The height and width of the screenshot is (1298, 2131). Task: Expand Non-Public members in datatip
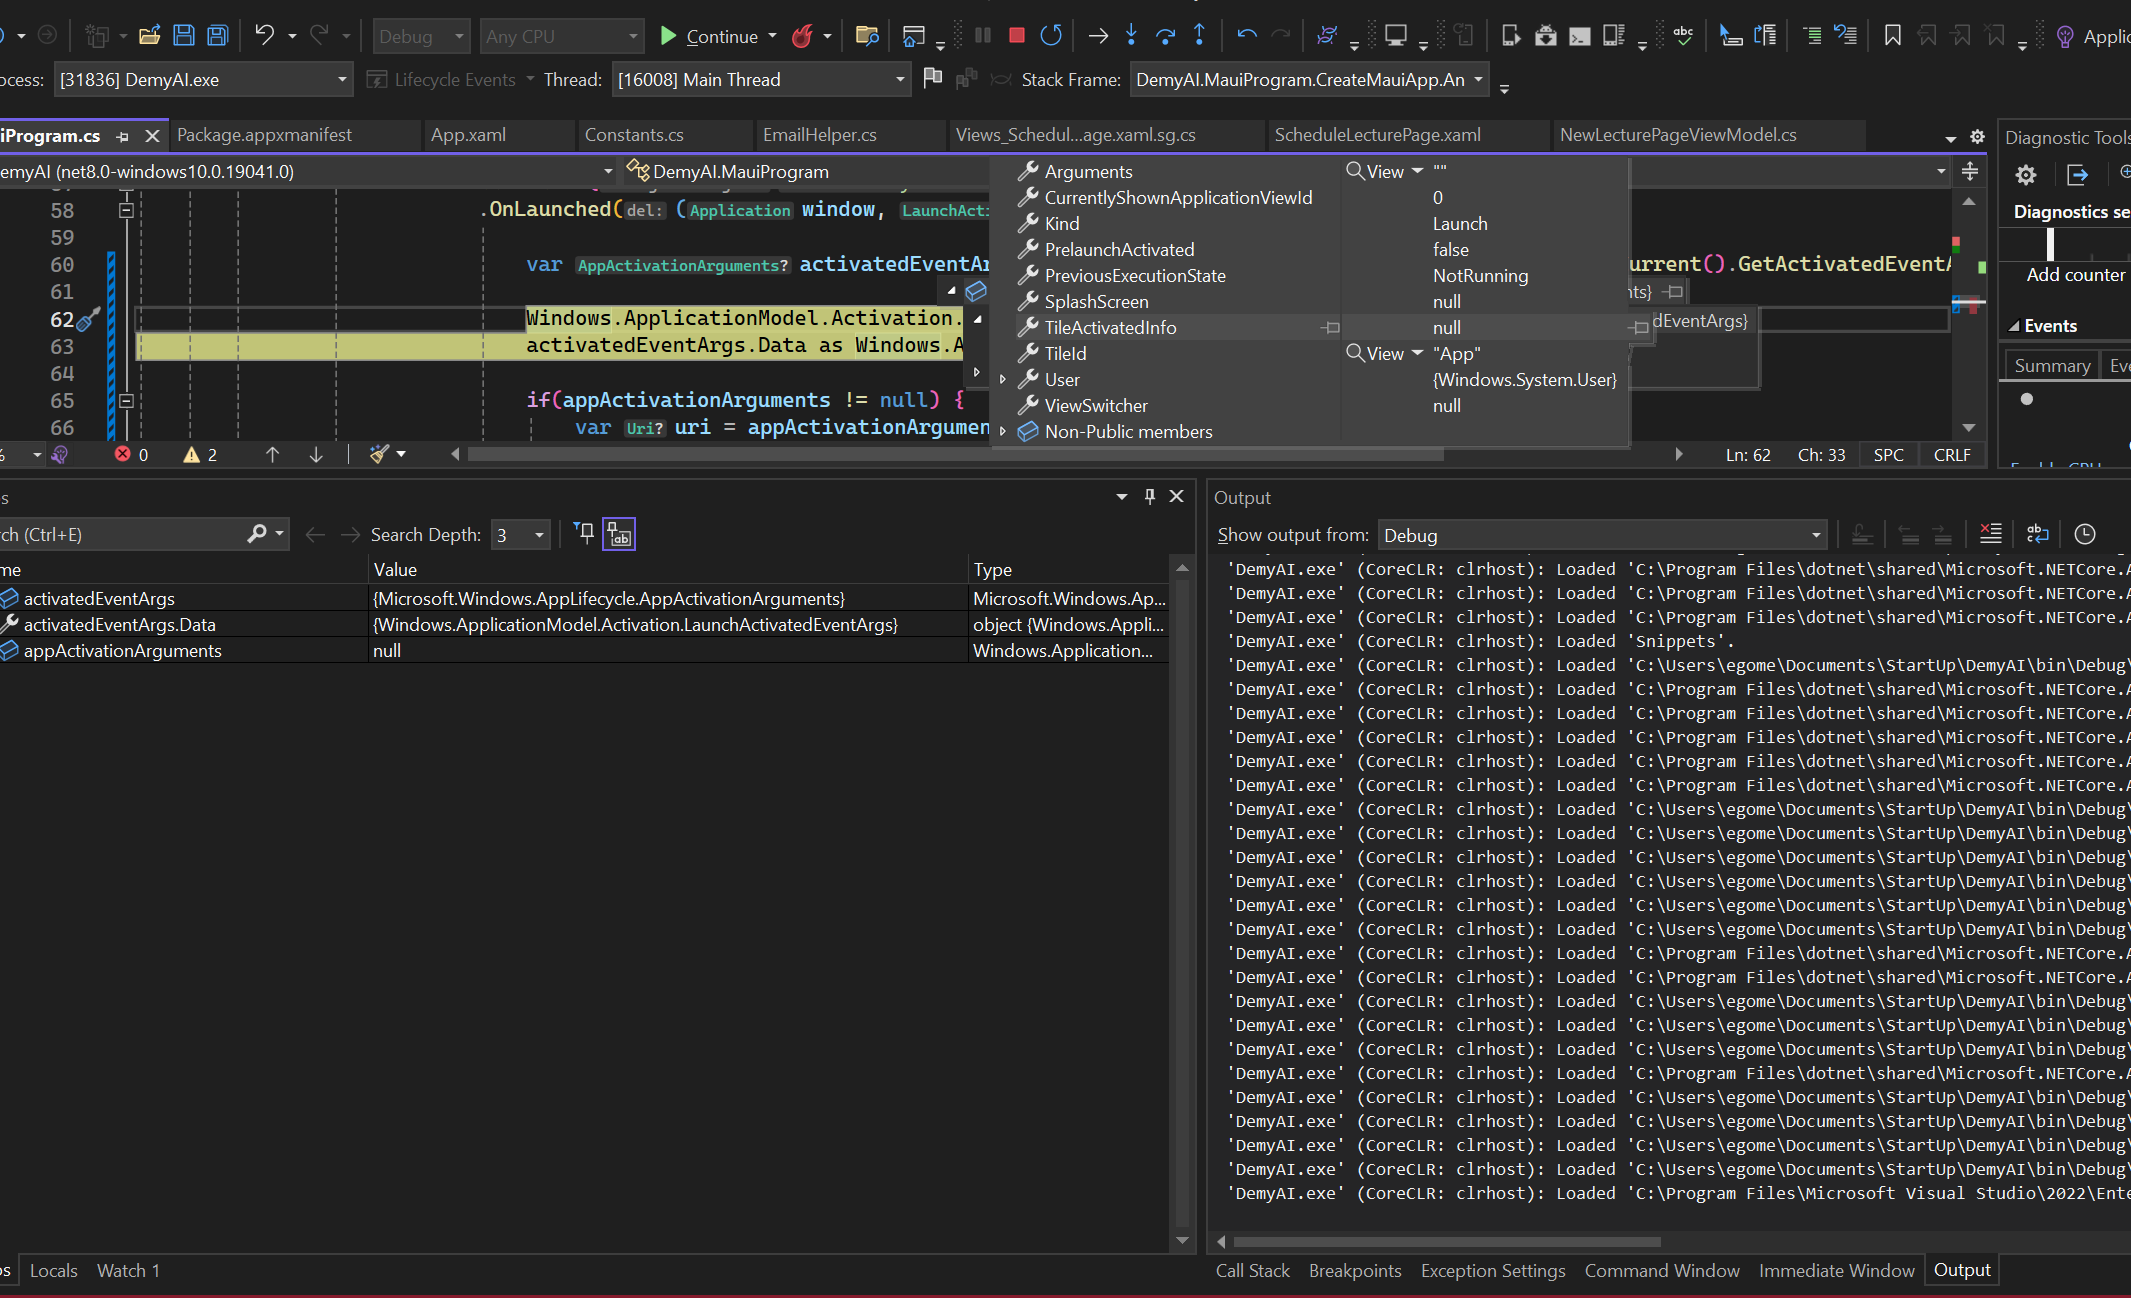pyautogui.click(x=1003, y=432)
